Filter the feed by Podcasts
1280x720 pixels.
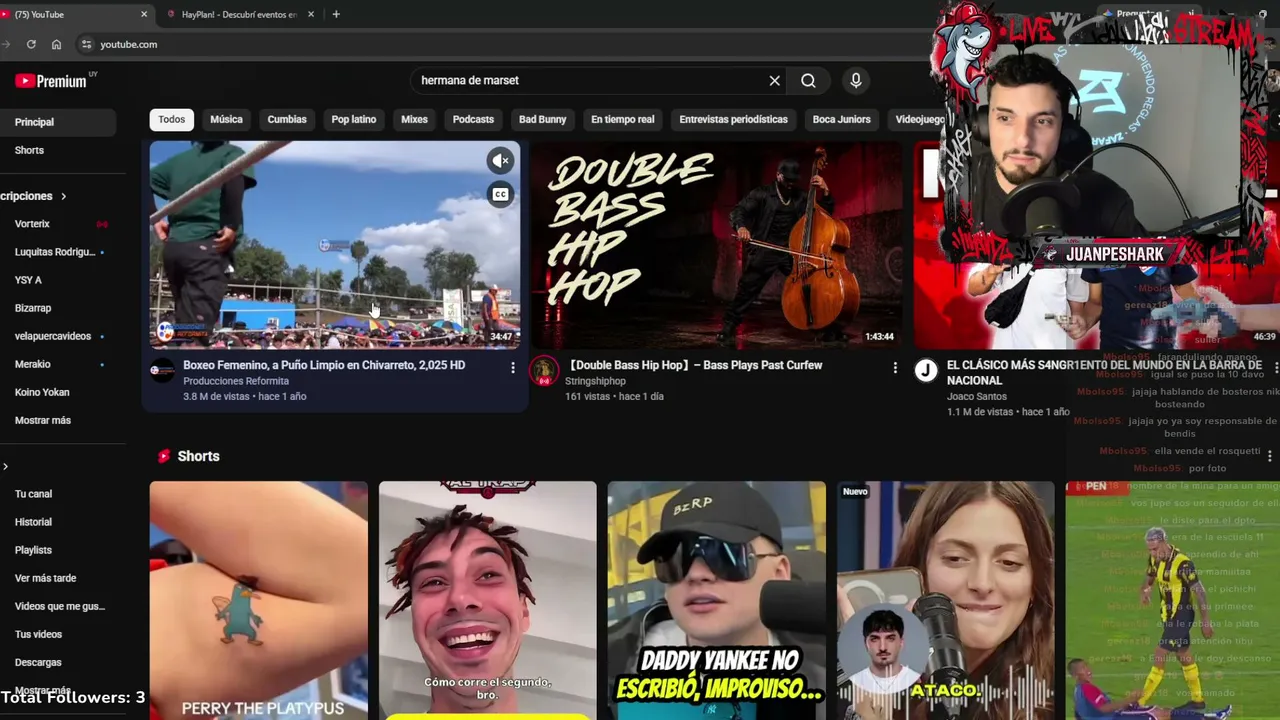click(x=473, y=119)
